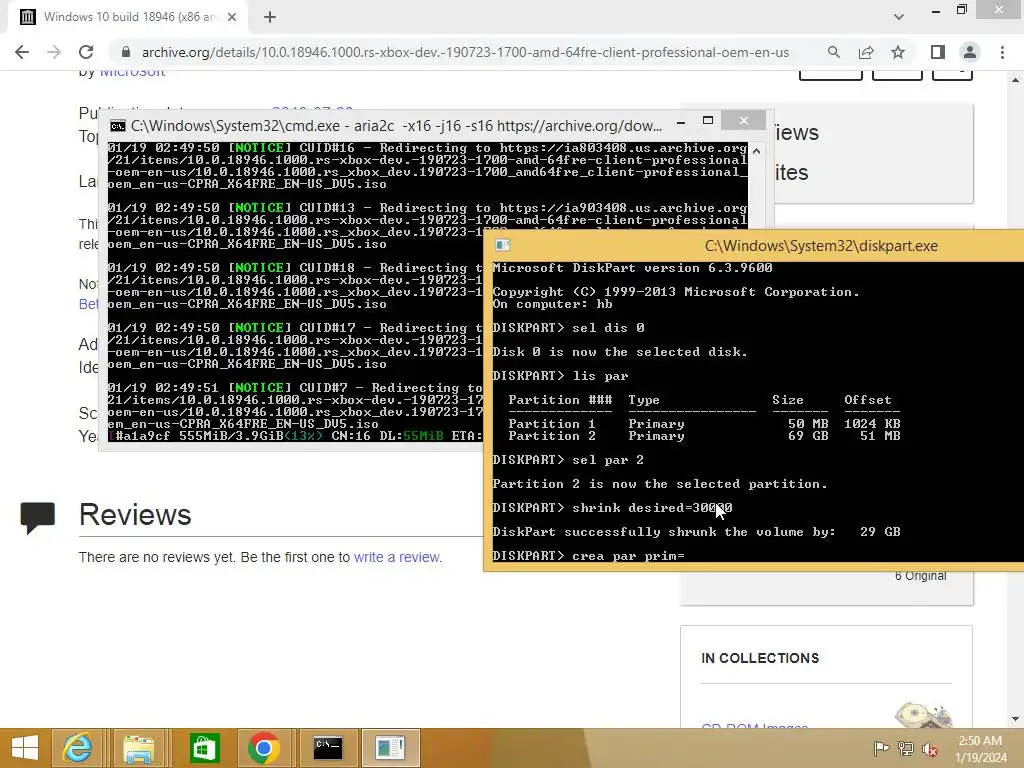Click the aria2c progress line '555MiB/3.9GiB'
1024x768 pixels.
pos(295,436)
